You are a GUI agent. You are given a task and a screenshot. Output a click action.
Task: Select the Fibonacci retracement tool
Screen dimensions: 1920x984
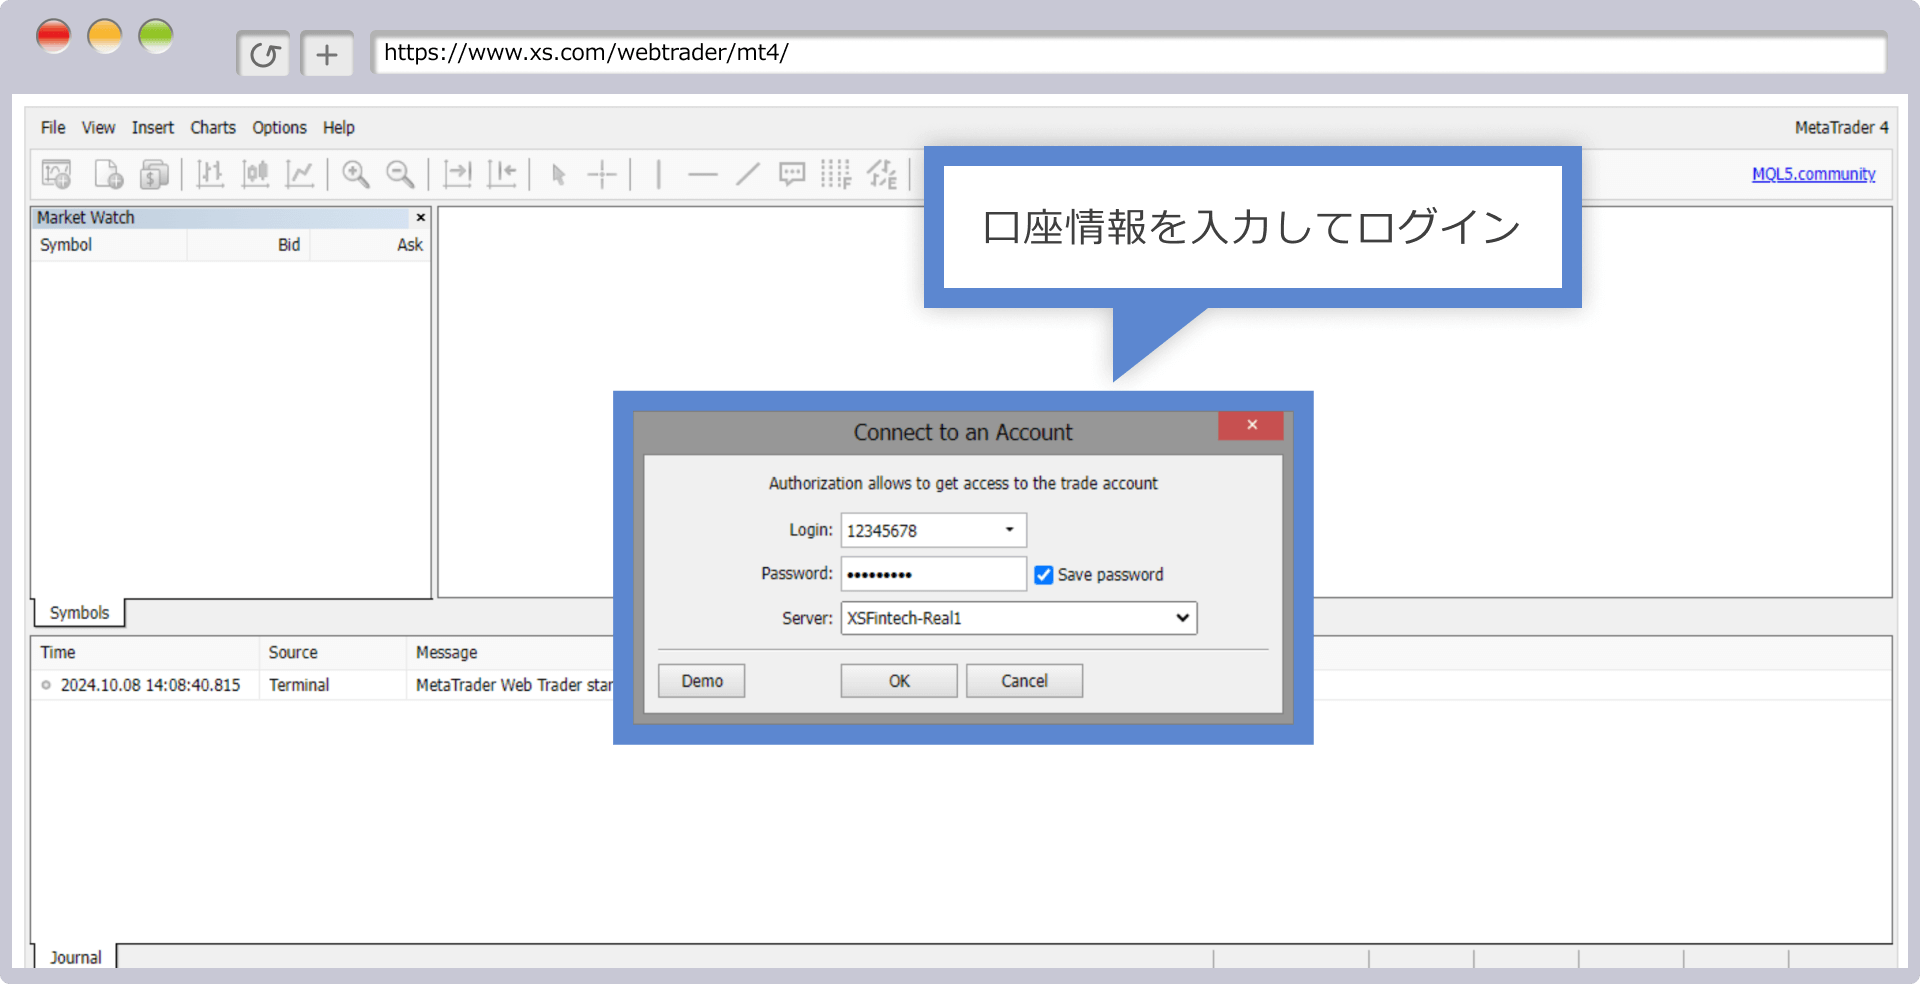tap(836, 174)
